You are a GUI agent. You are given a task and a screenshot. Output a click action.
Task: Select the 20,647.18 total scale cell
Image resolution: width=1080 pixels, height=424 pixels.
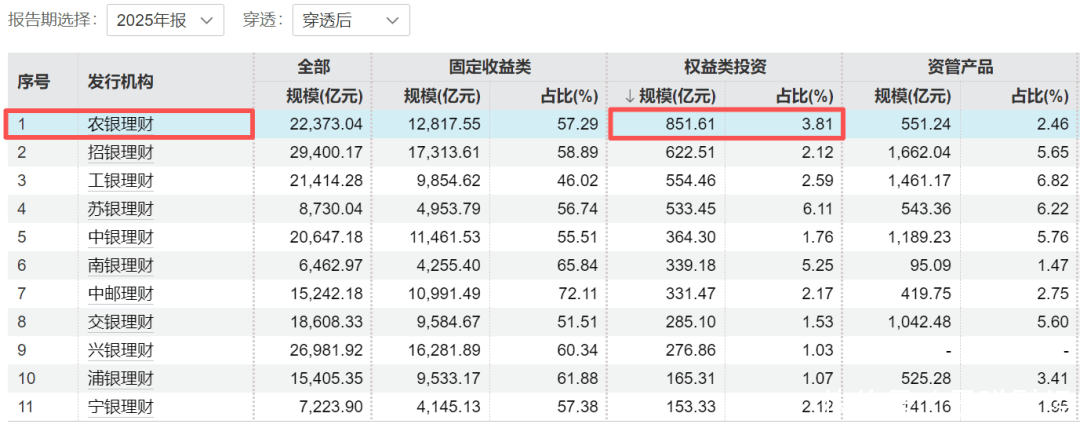click(x=326, y=237)
